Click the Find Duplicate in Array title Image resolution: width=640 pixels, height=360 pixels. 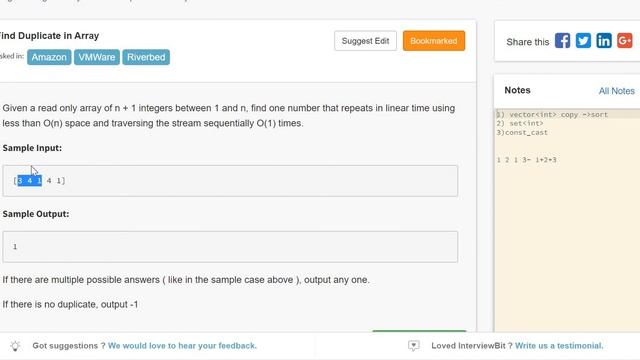click(49, 36)
